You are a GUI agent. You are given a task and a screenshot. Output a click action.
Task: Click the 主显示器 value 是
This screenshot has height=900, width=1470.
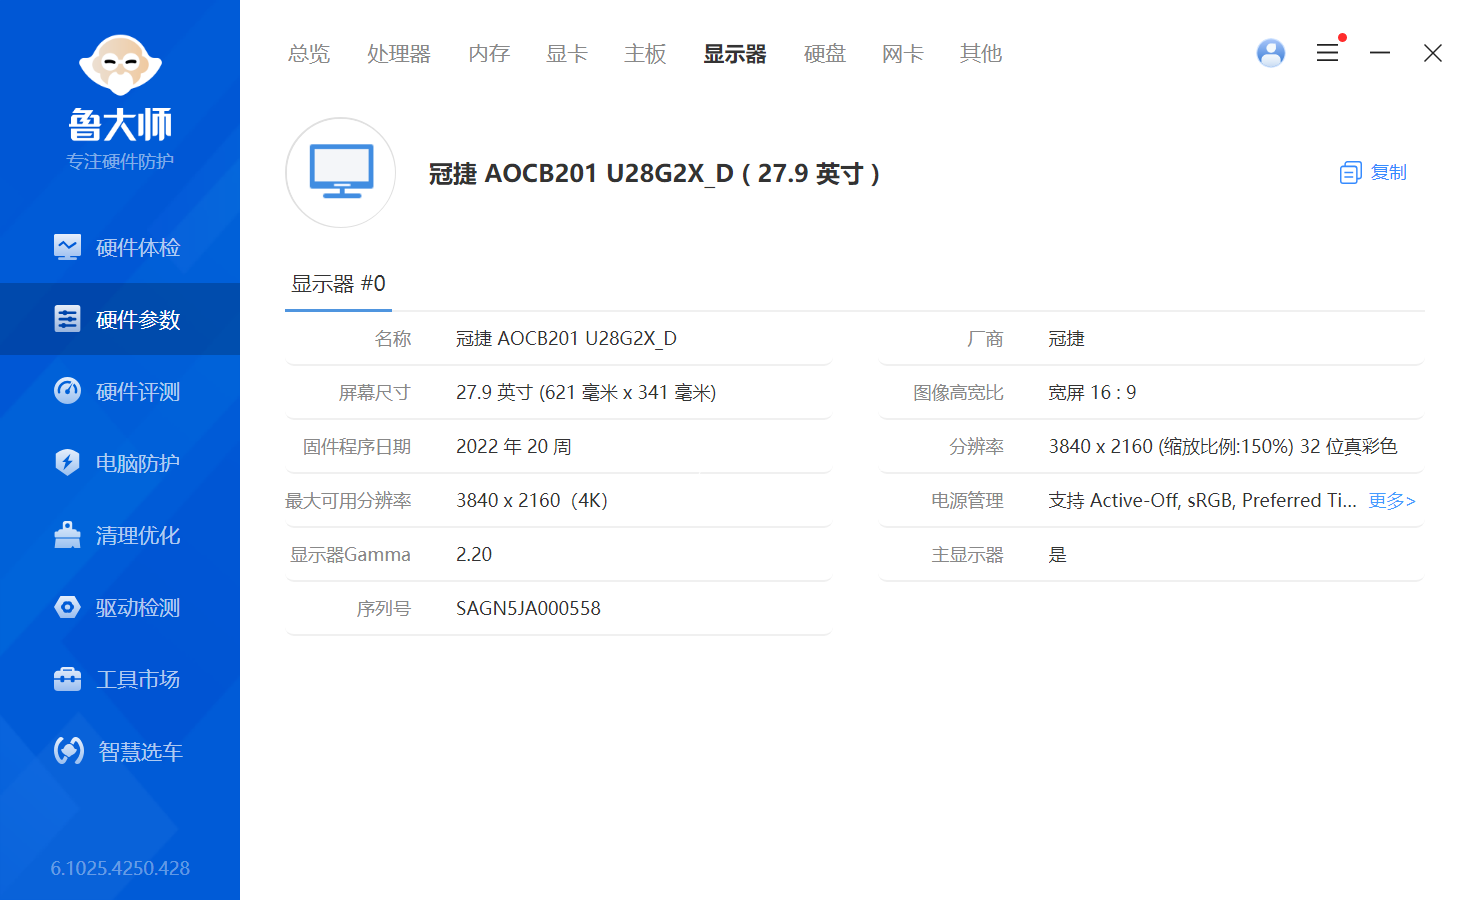point(1057,555)
